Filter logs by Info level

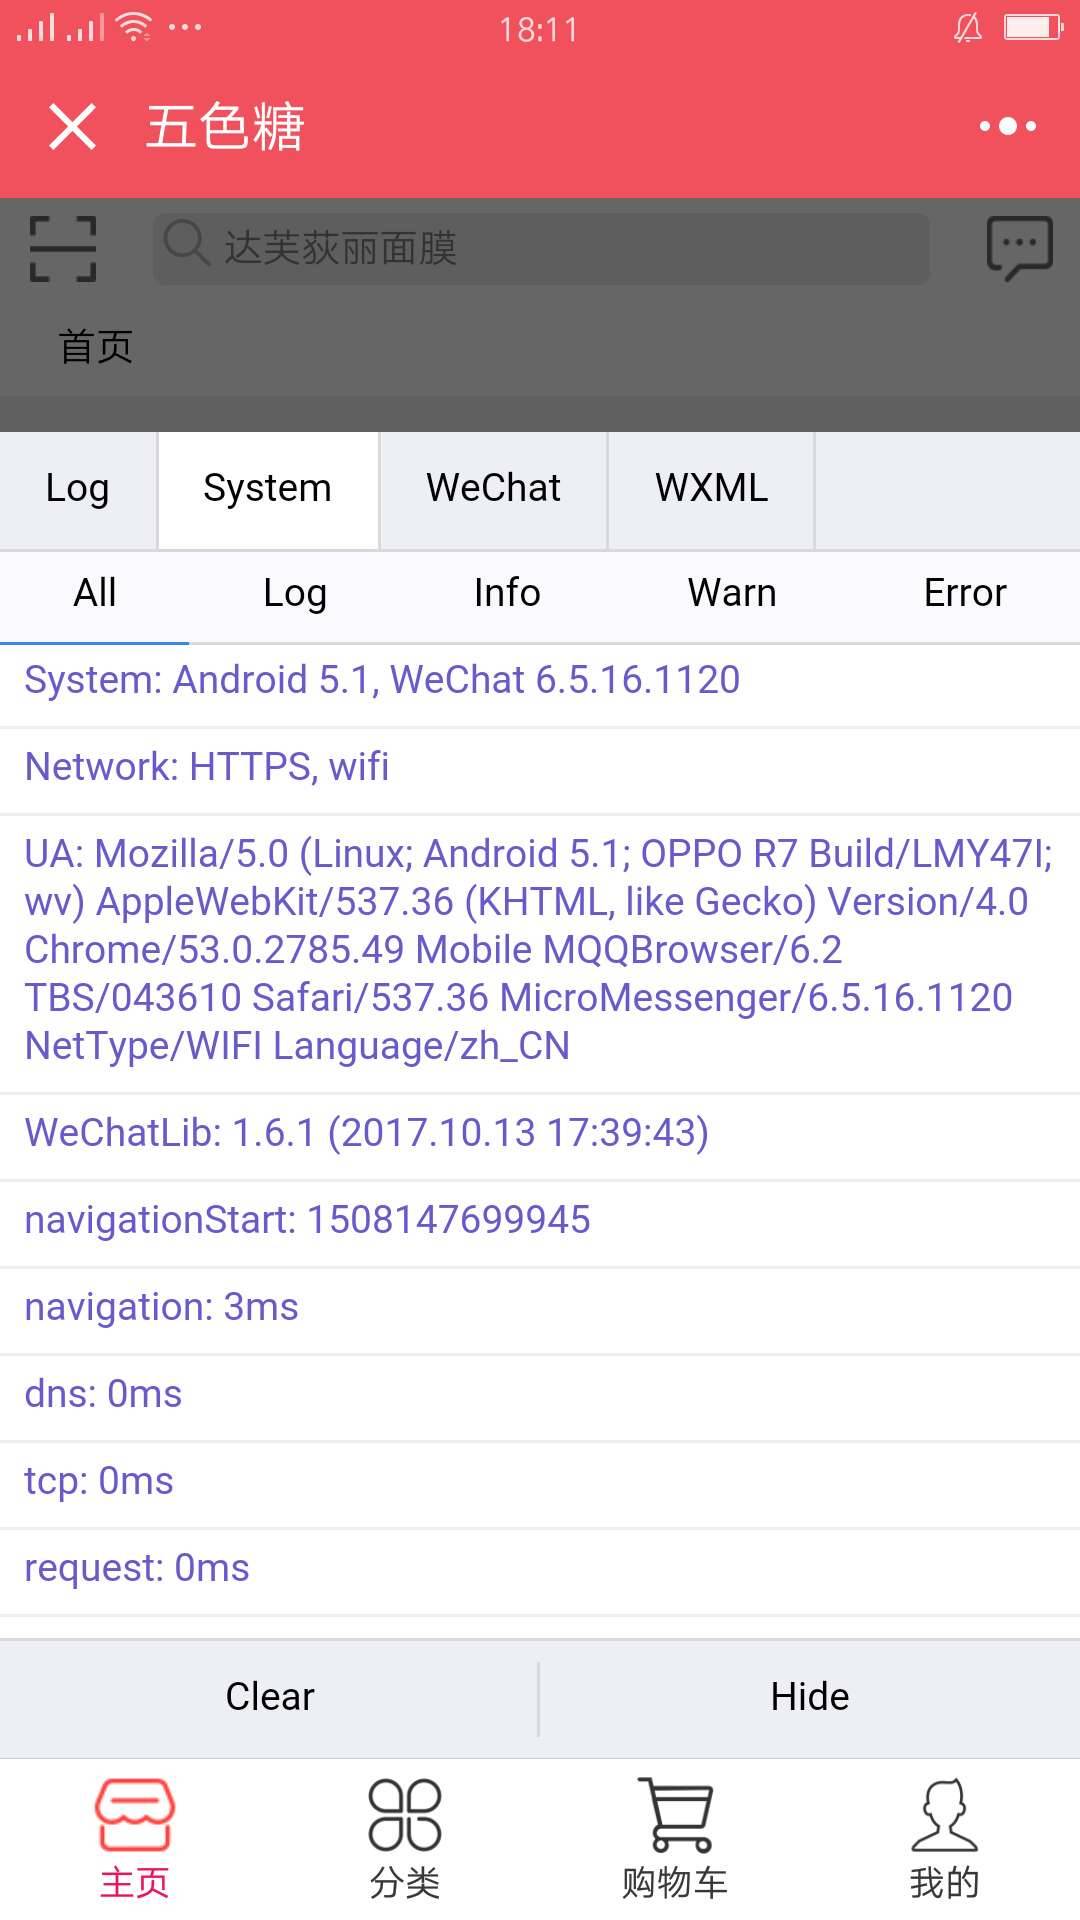[507, 593]
